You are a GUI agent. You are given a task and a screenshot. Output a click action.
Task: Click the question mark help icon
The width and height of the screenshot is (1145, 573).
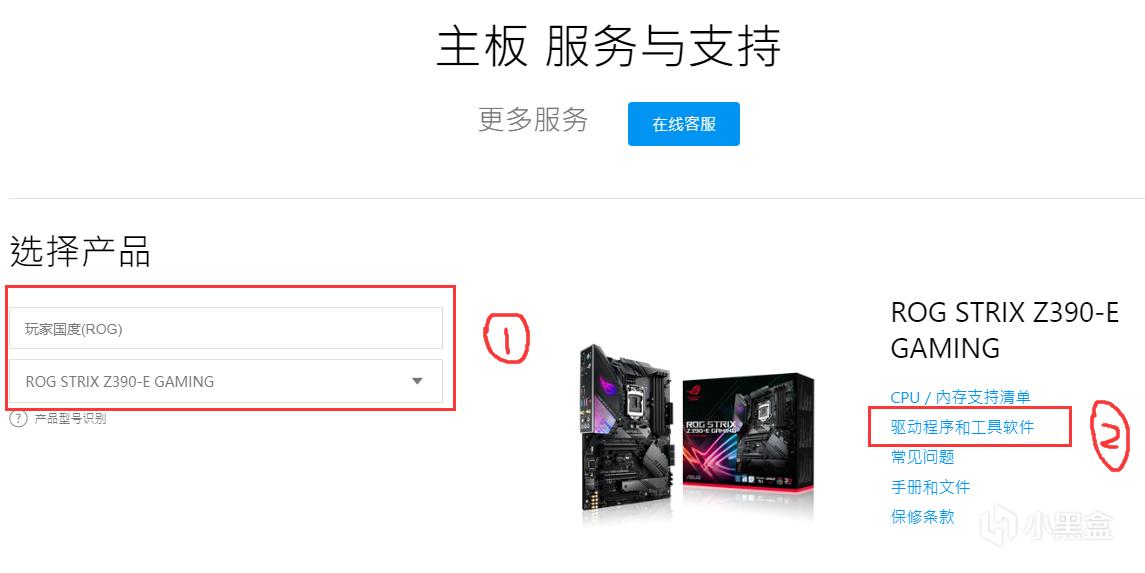(18, 419)
